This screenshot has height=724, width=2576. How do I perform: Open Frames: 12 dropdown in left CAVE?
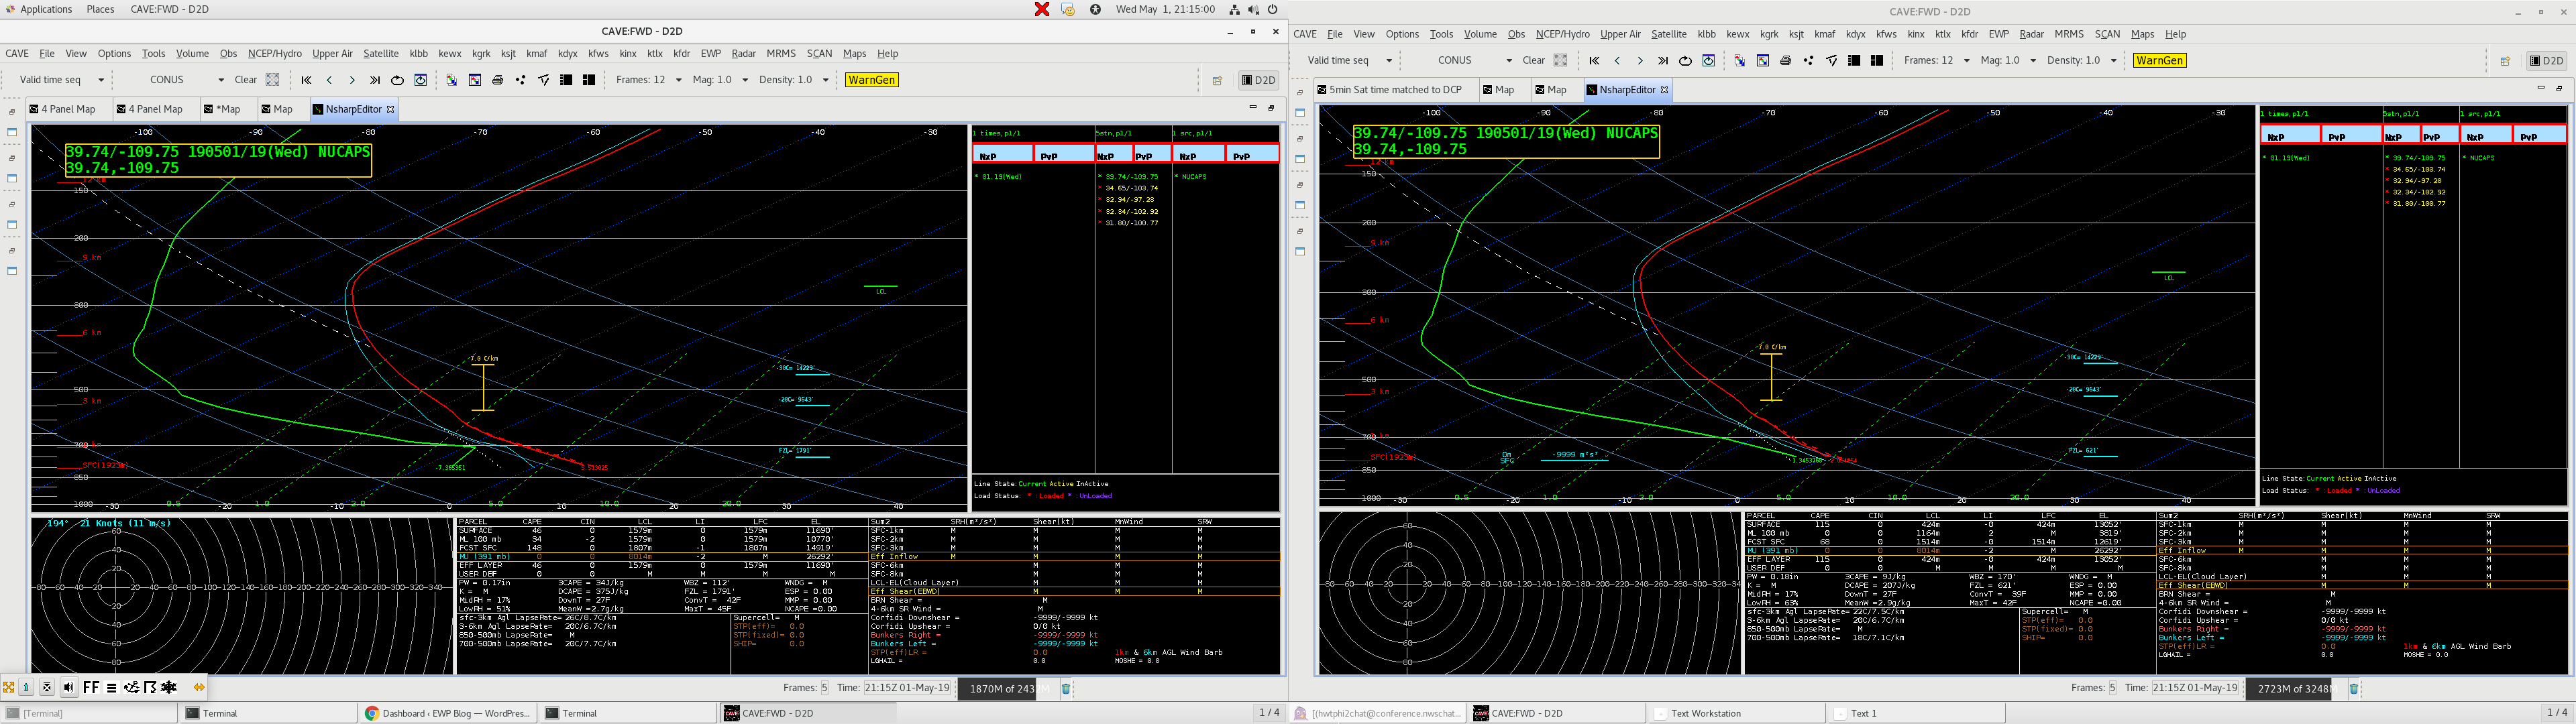point(679,80)
